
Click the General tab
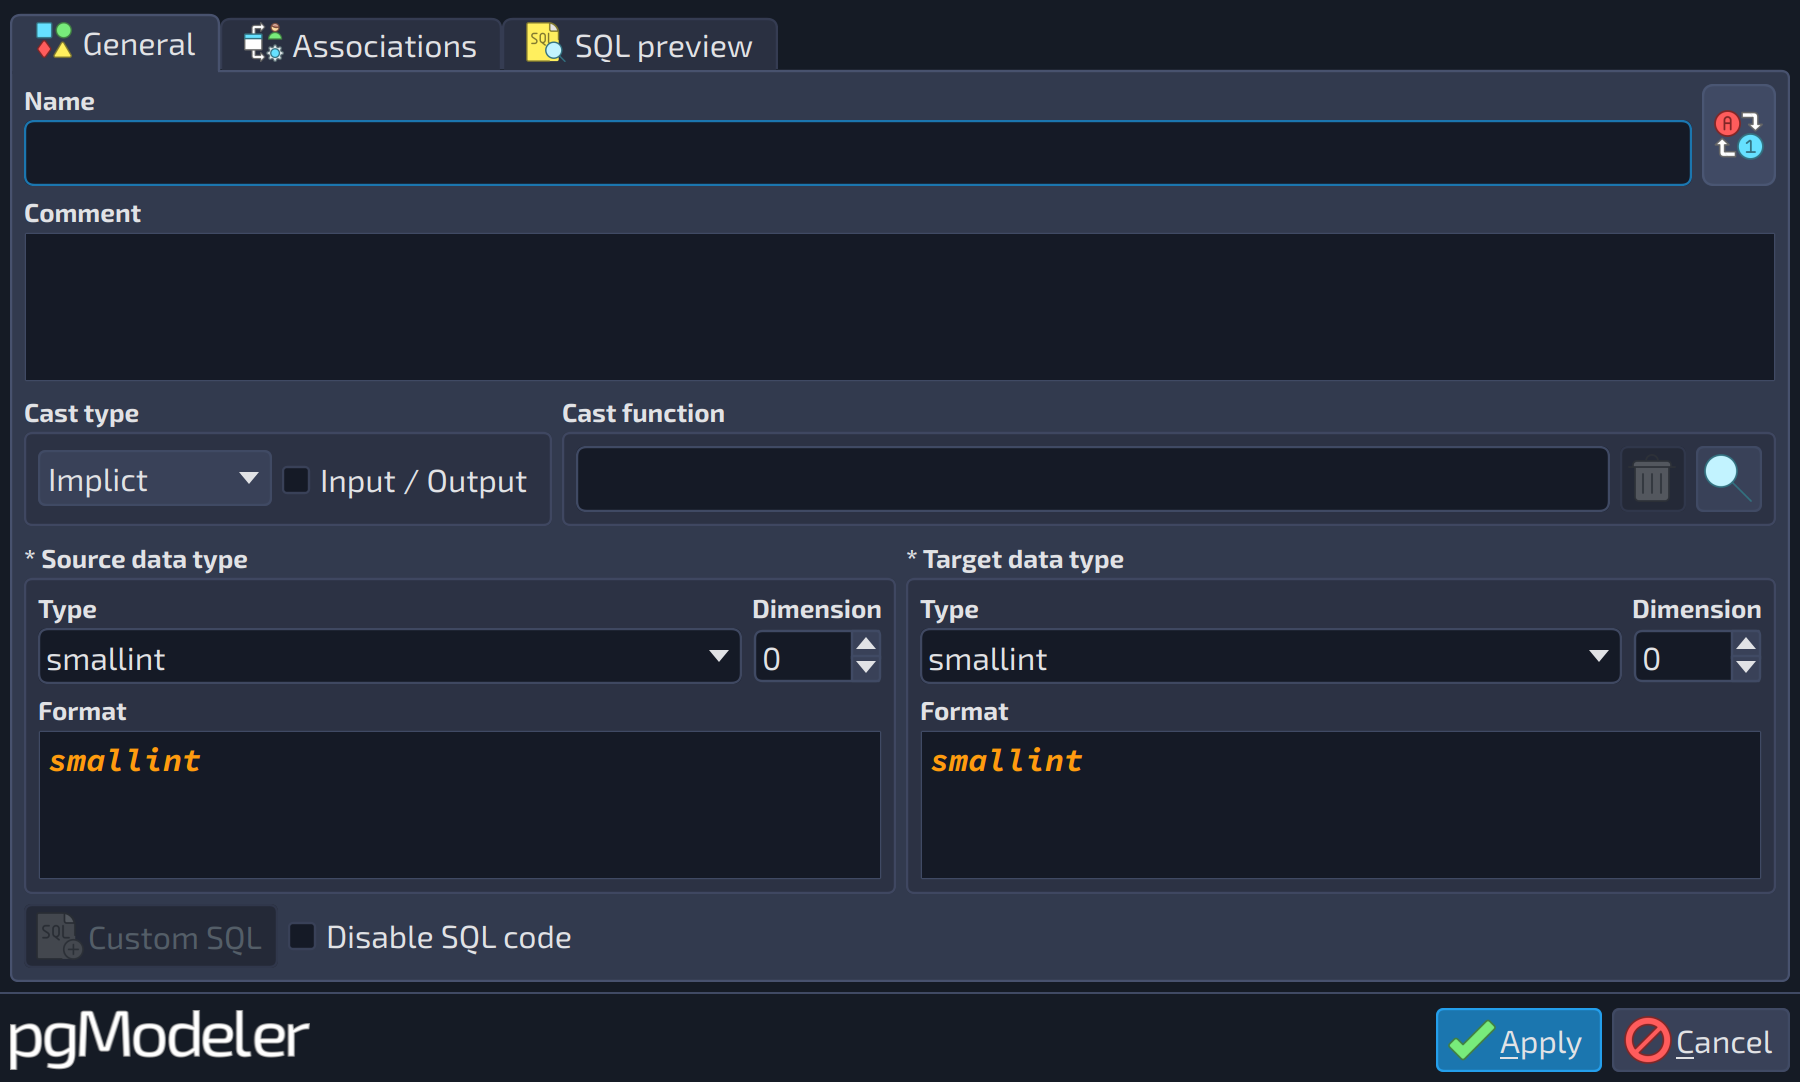pos(115,44)
